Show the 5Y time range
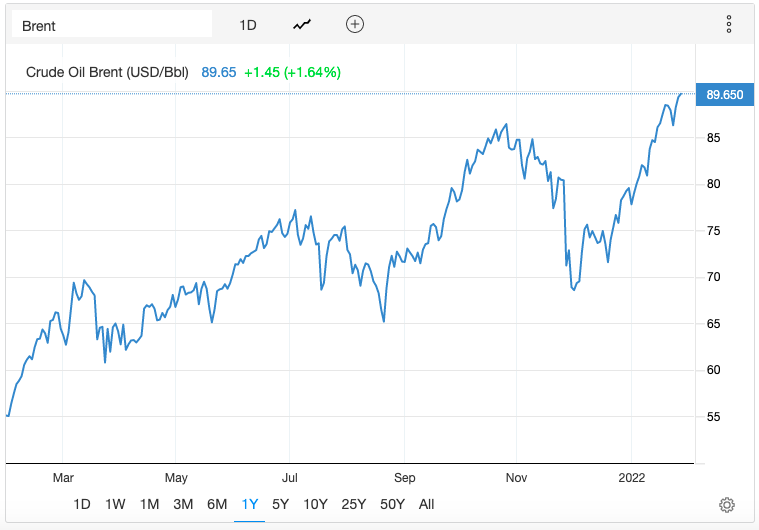This screenshot has width=759, height=530. click(281, 504)
